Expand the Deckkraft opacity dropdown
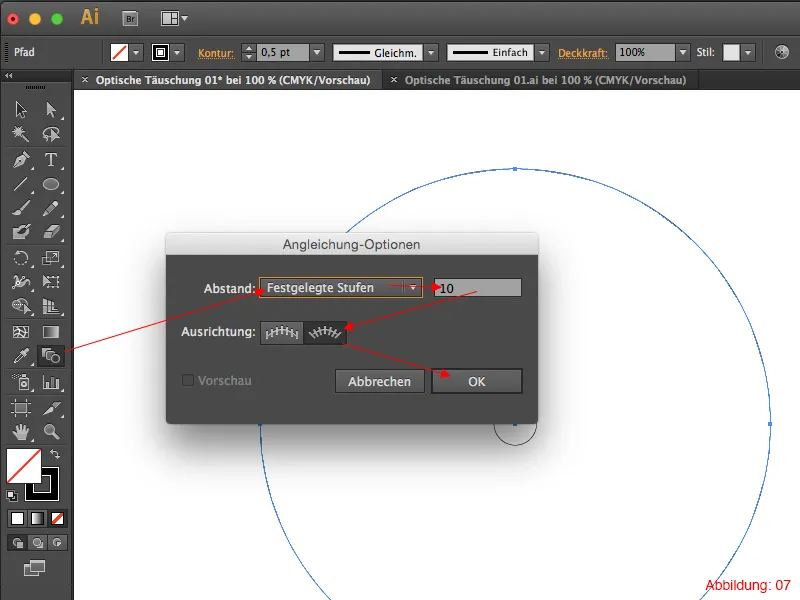Screen dimensions: 800x600 click(x=683, y=53)
